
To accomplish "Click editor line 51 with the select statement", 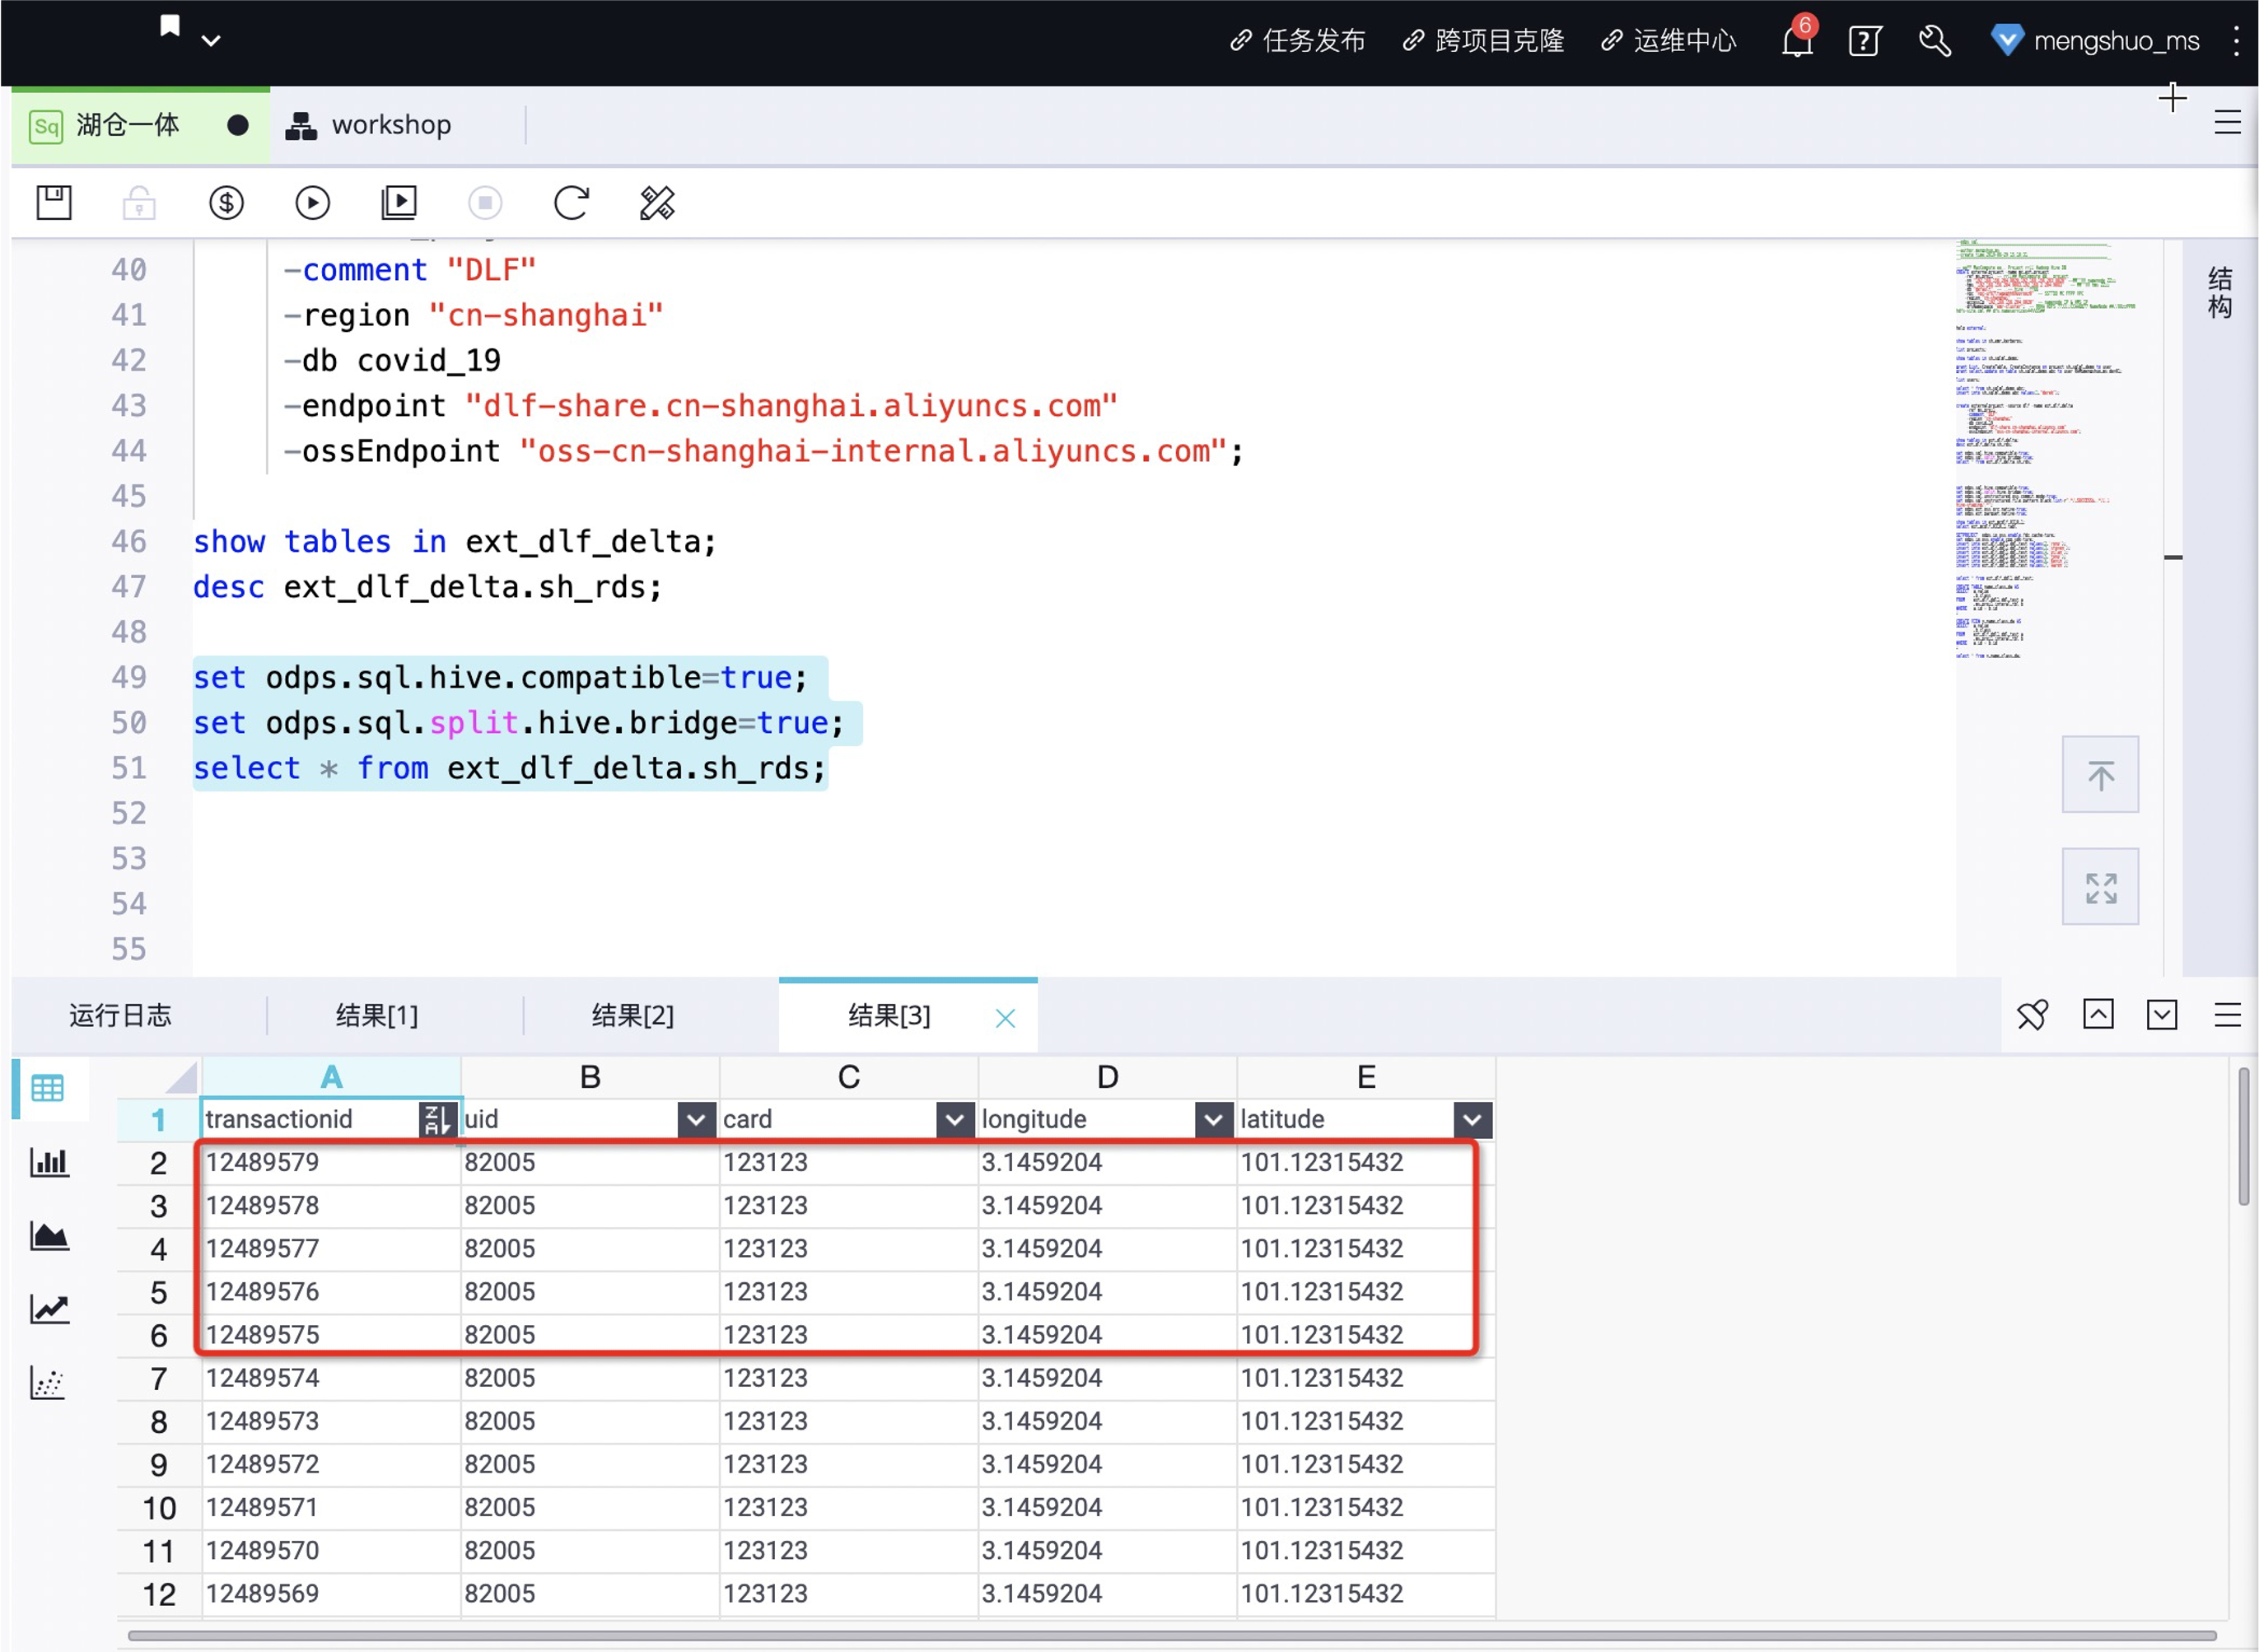I will [x=510, y=769].
